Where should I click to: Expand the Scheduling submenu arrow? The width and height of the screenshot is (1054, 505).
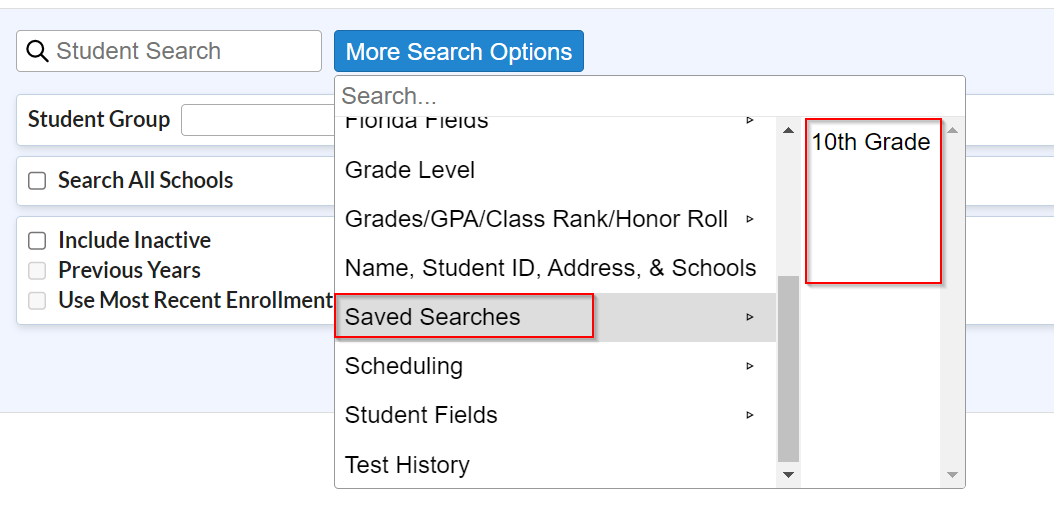point(750,366)
